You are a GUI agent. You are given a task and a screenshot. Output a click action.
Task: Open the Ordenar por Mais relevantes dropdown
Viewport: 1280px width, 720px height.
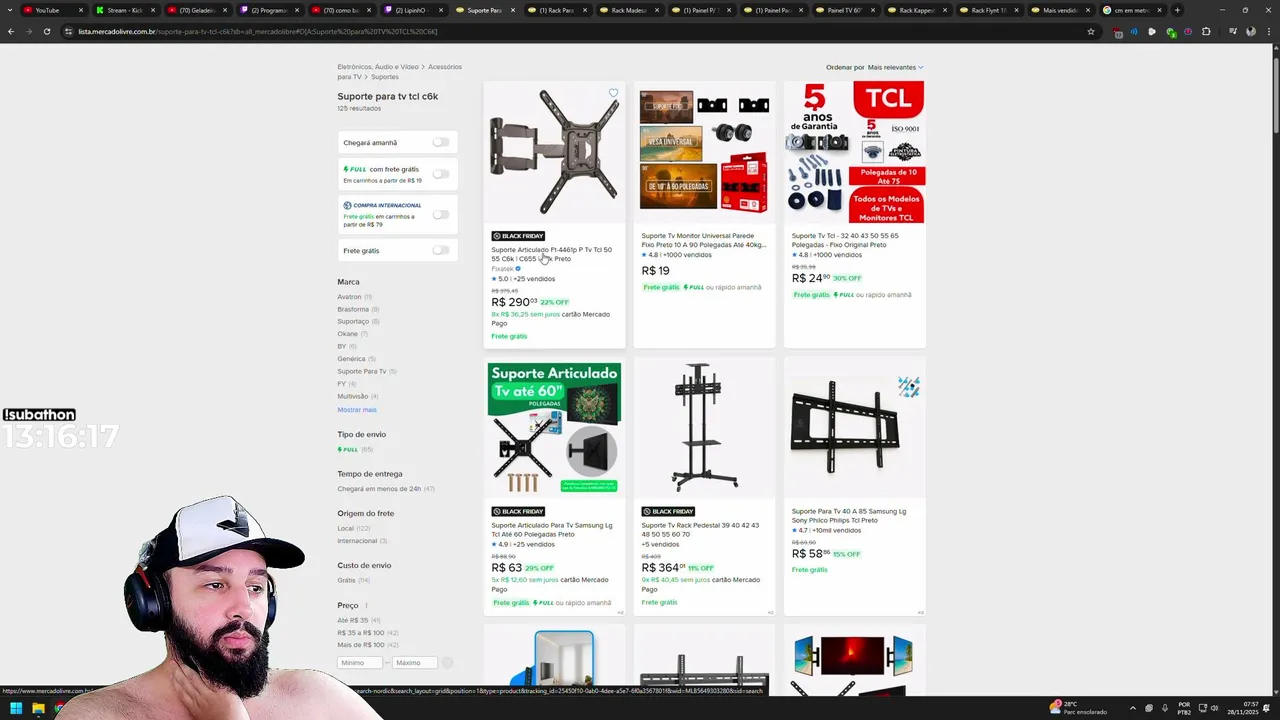[x=895, y=67]
